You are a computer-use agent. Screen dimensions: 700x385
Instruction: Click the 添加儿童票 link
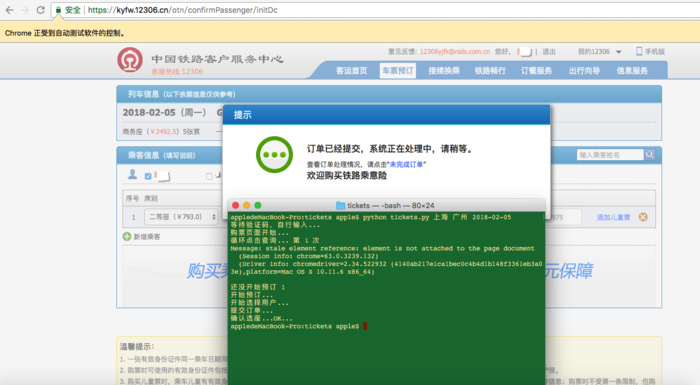click(x=613, y=218)
